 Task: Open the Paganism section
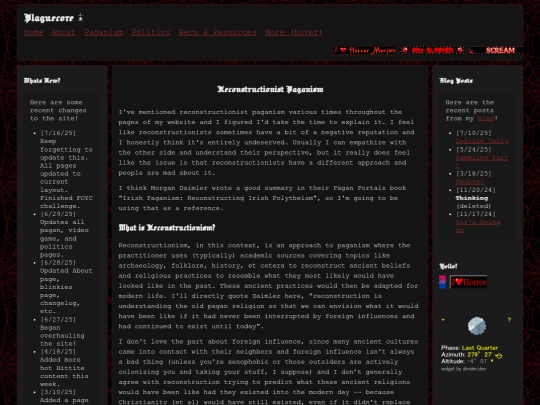(104, 32)
